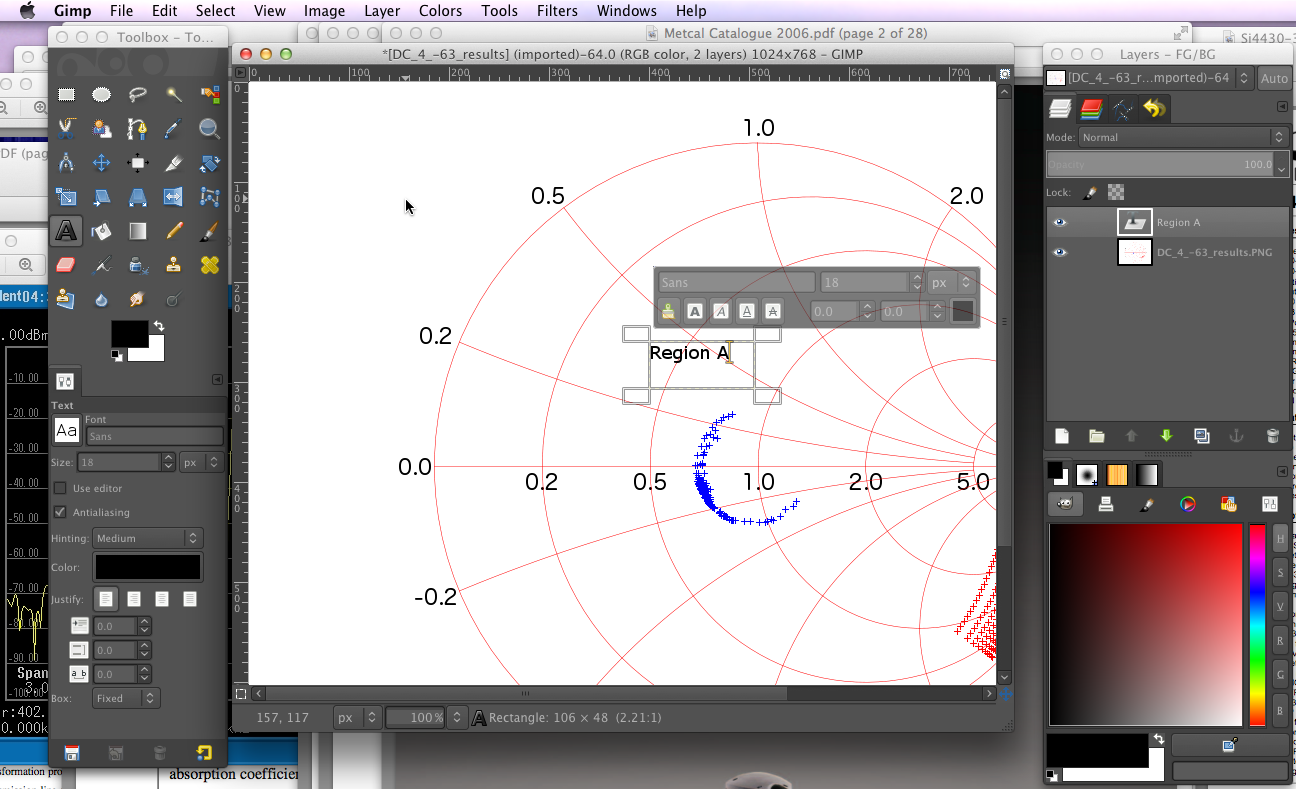Delete layer with trash icon
Image resolution: width=1296 pixels, height=789 pixels.
pyautogui.click(x=1272, y=436)
